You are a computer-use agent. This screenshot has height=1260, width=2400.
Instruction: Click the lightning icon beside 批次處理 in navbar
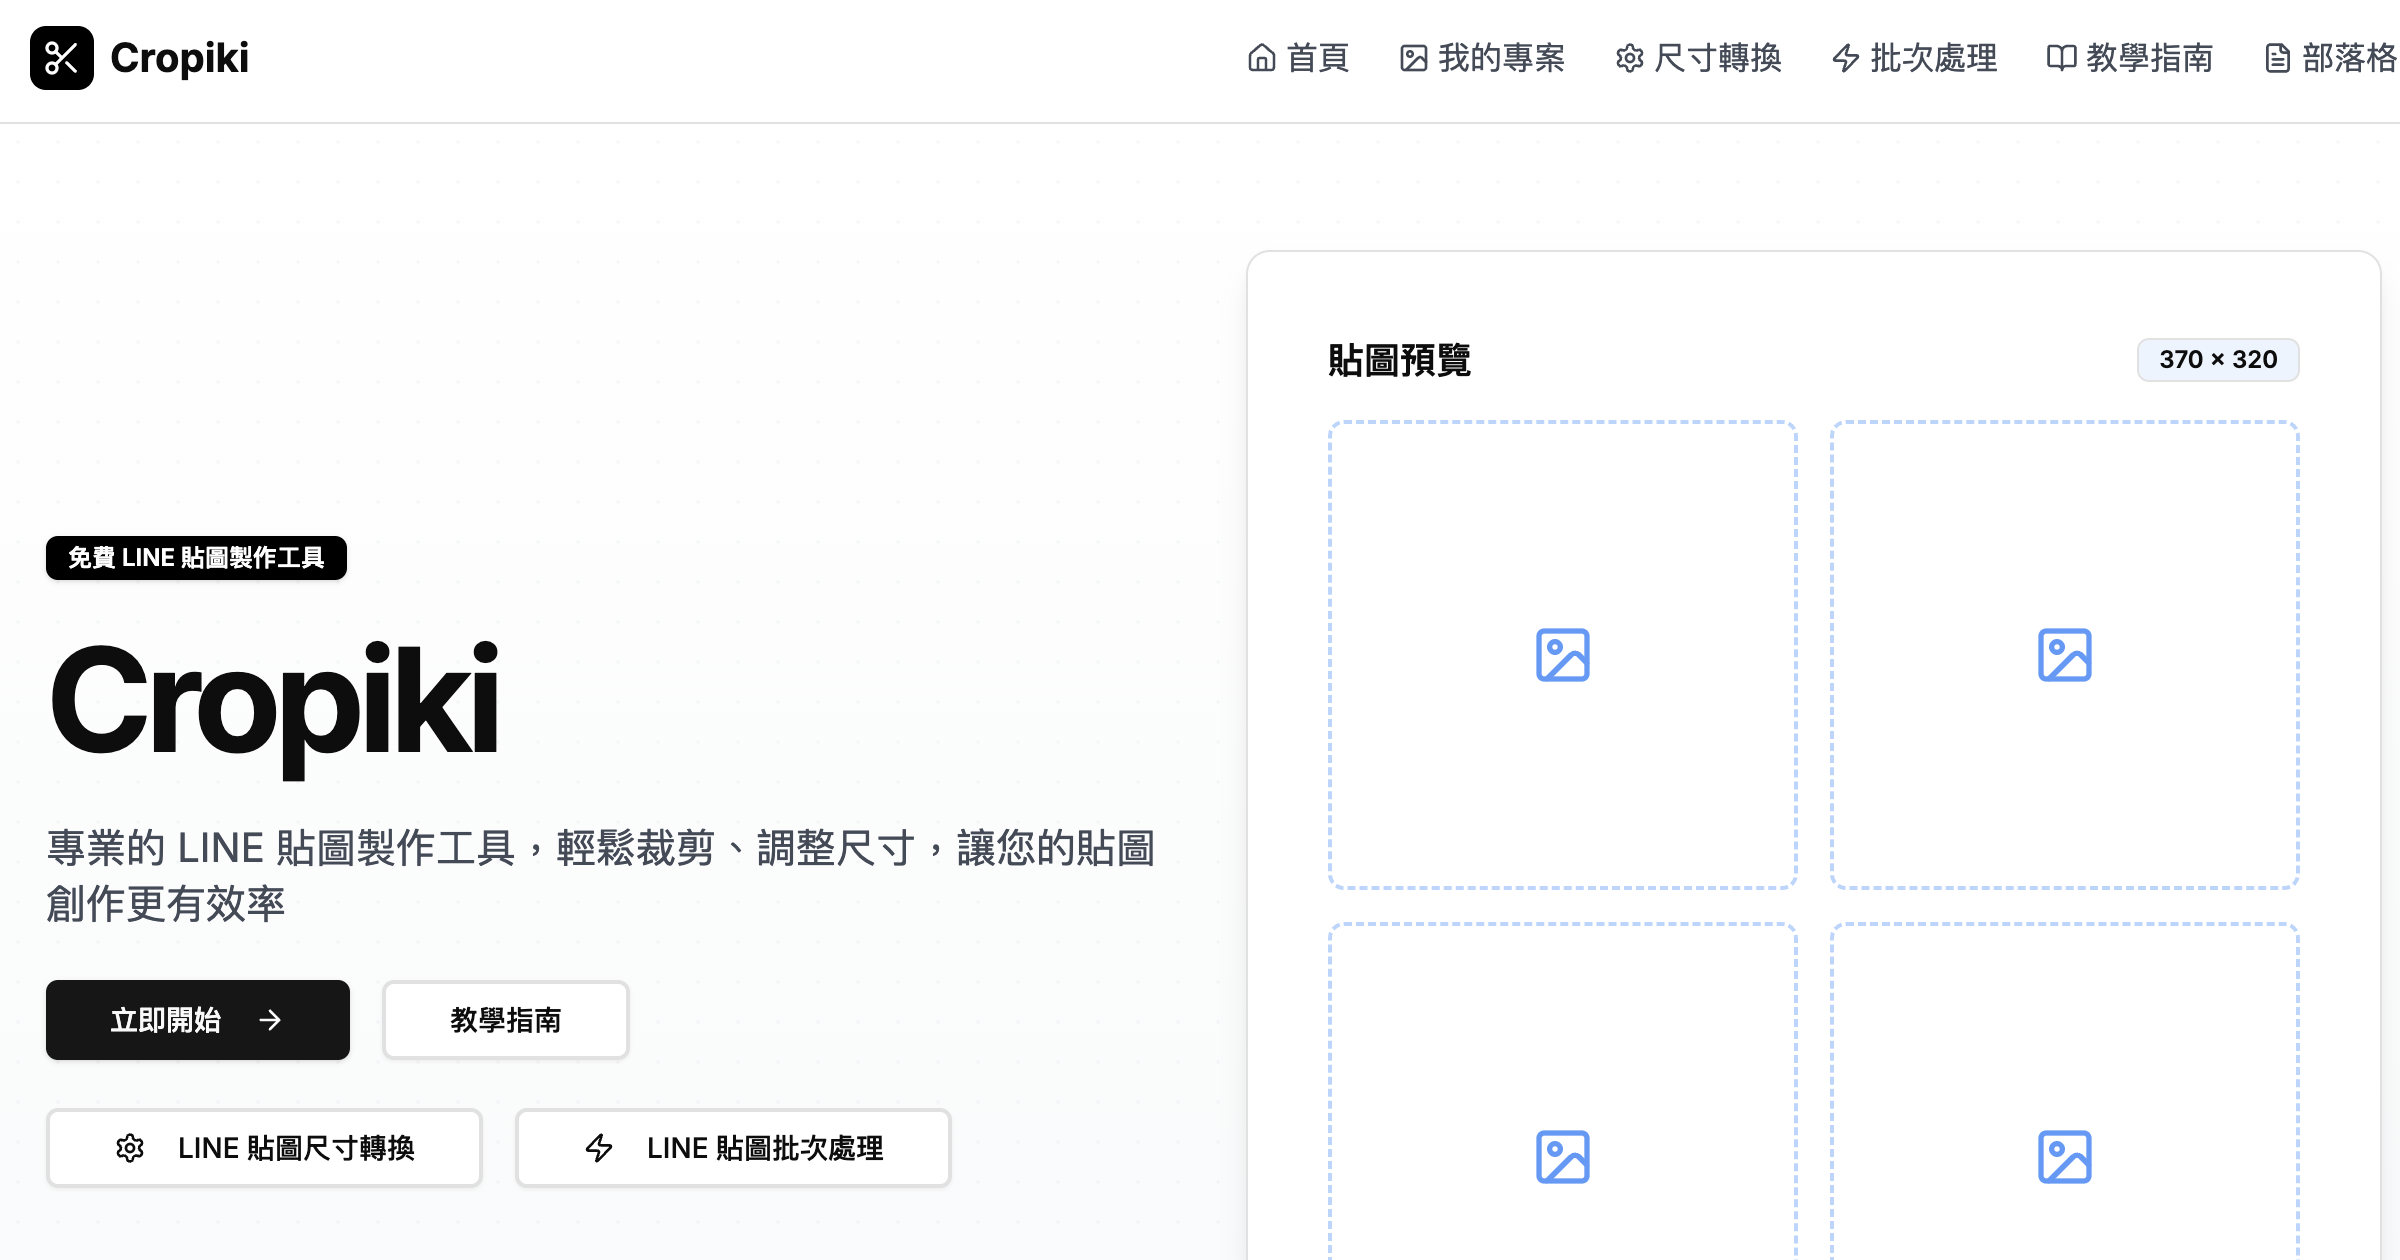coord(1845,58)
